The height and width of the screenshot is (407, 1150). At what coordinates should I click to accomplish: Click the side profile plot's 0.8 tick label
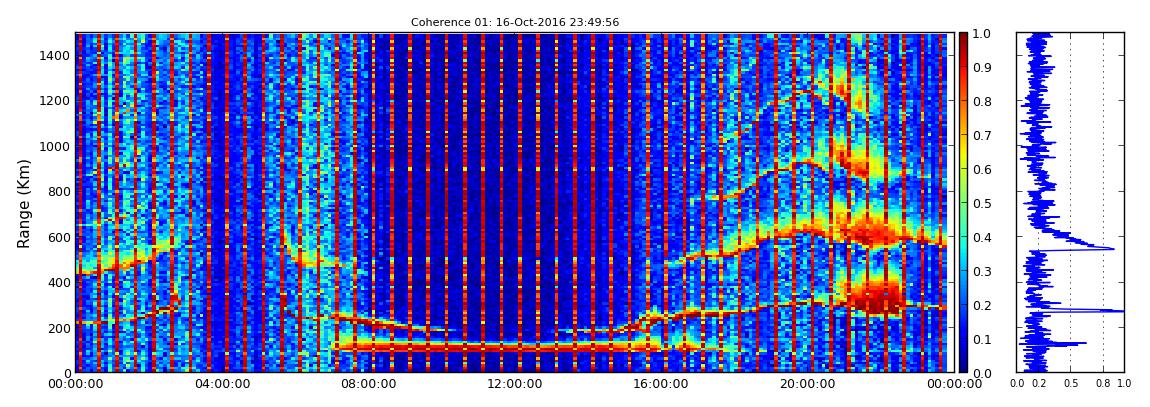coord(1104,384)
